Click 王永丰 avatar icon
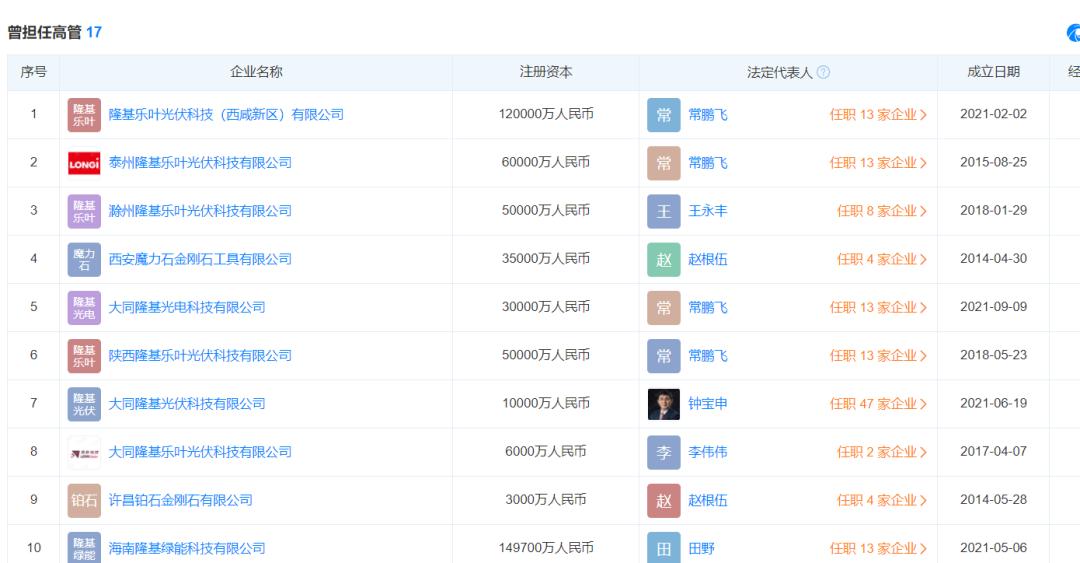 point(663,212)
